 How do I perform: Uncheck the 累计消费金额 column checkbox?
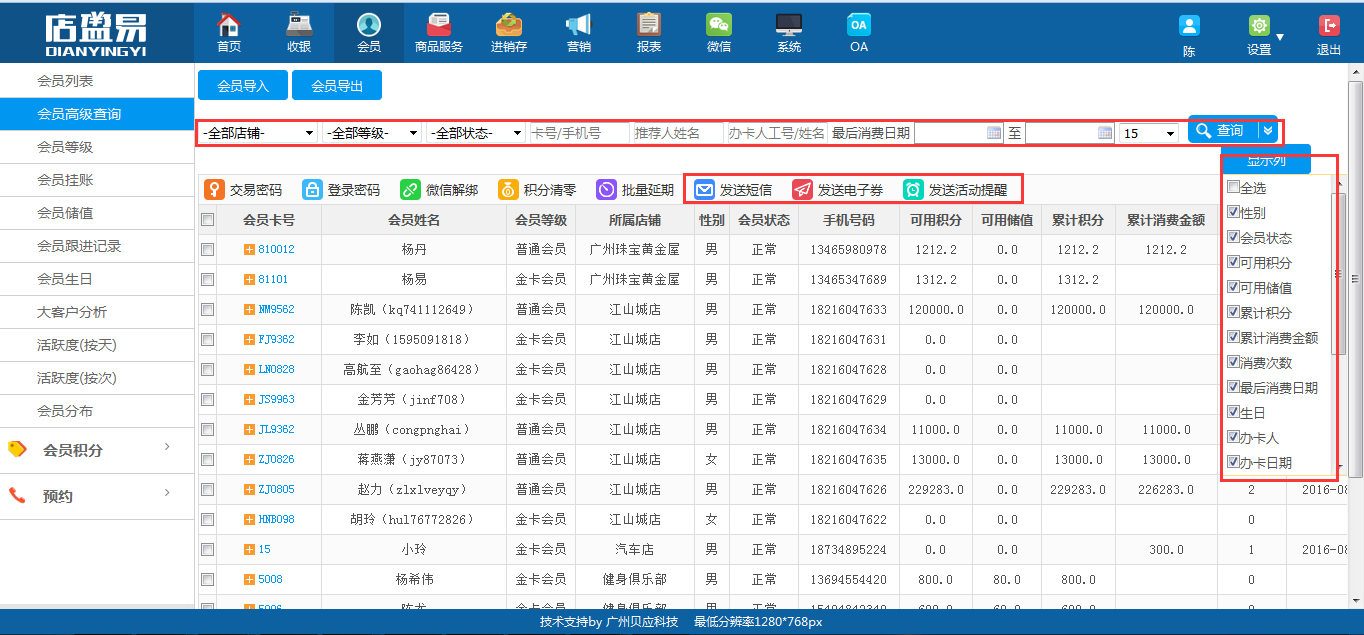tap(1233, 337)
